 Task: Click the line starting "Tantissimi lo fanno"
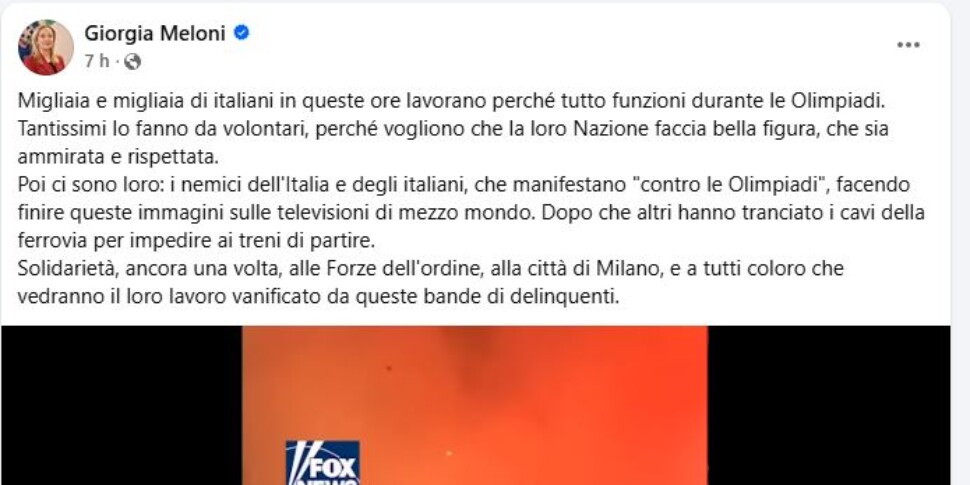453,129
